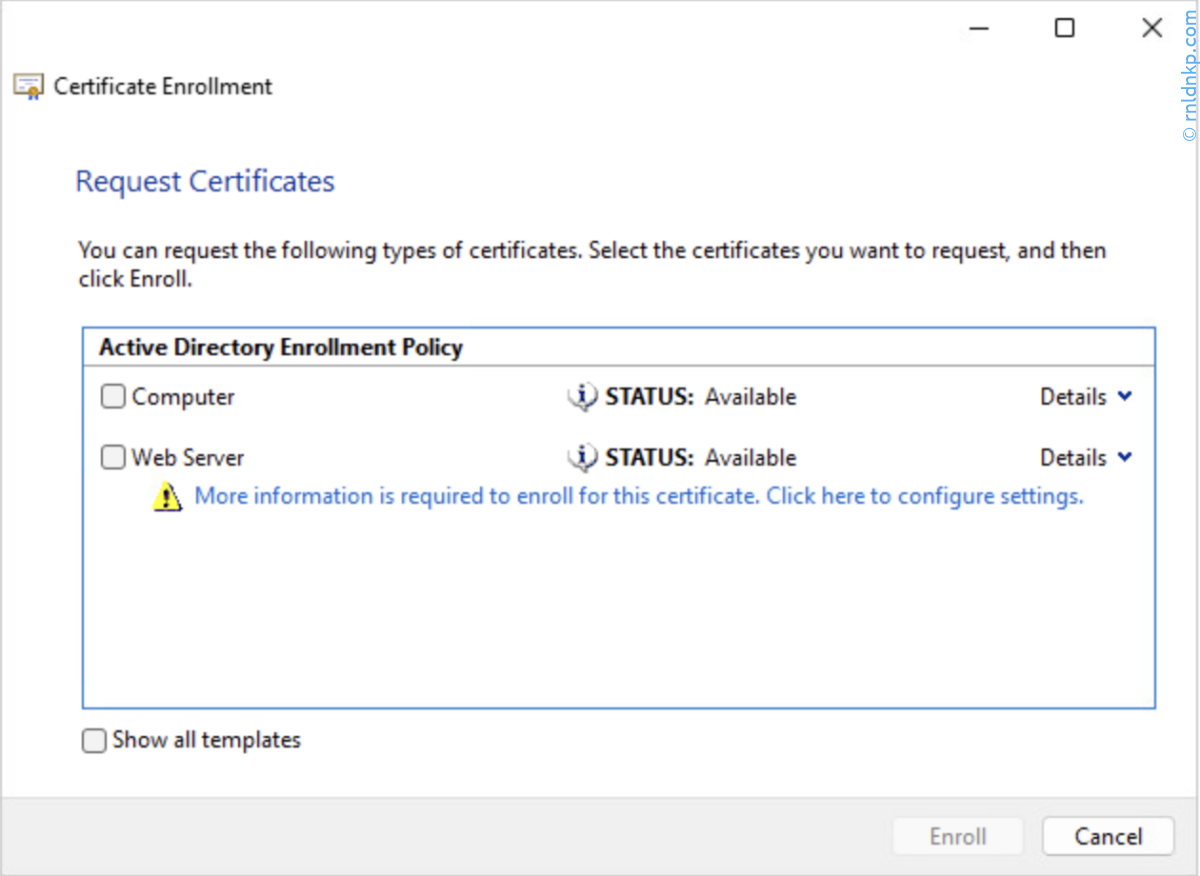Click the info icon beside Web Server status

582,458
